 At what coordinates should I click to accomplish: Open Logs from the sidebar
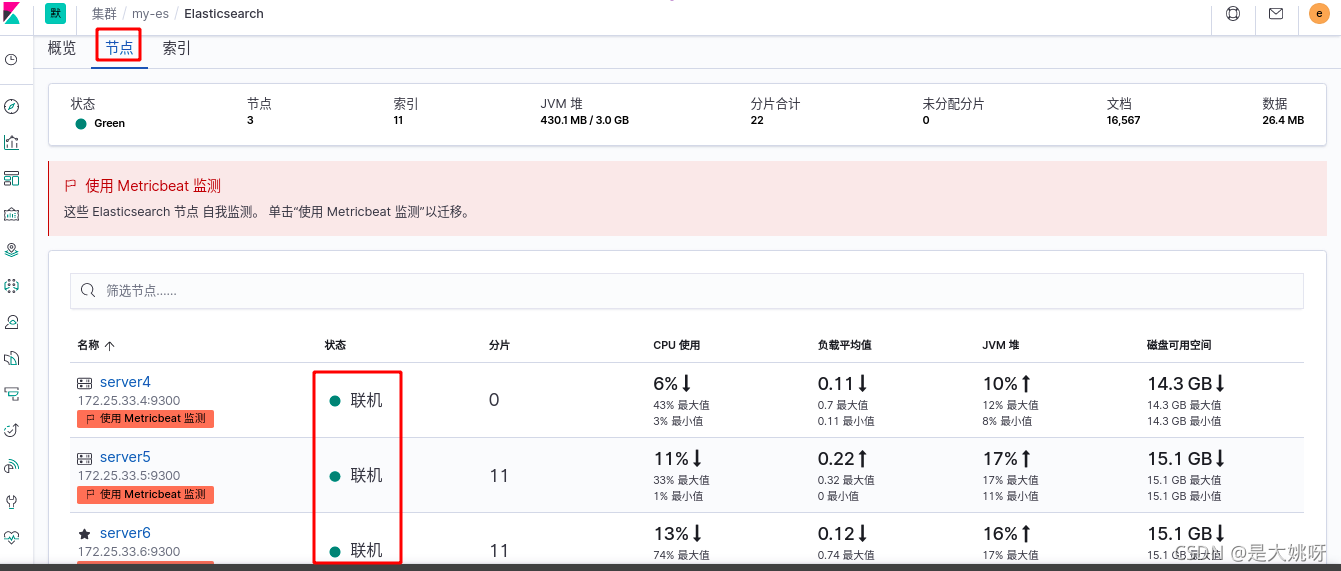11,358
